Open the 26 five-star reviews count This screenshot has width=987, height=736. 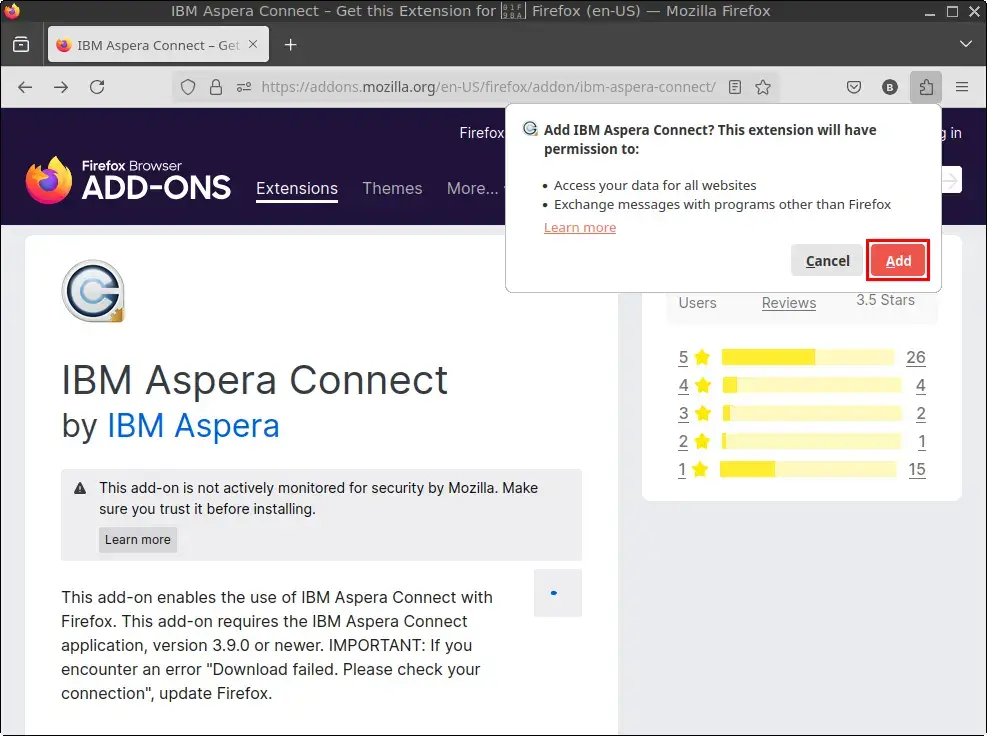point(915,358)
